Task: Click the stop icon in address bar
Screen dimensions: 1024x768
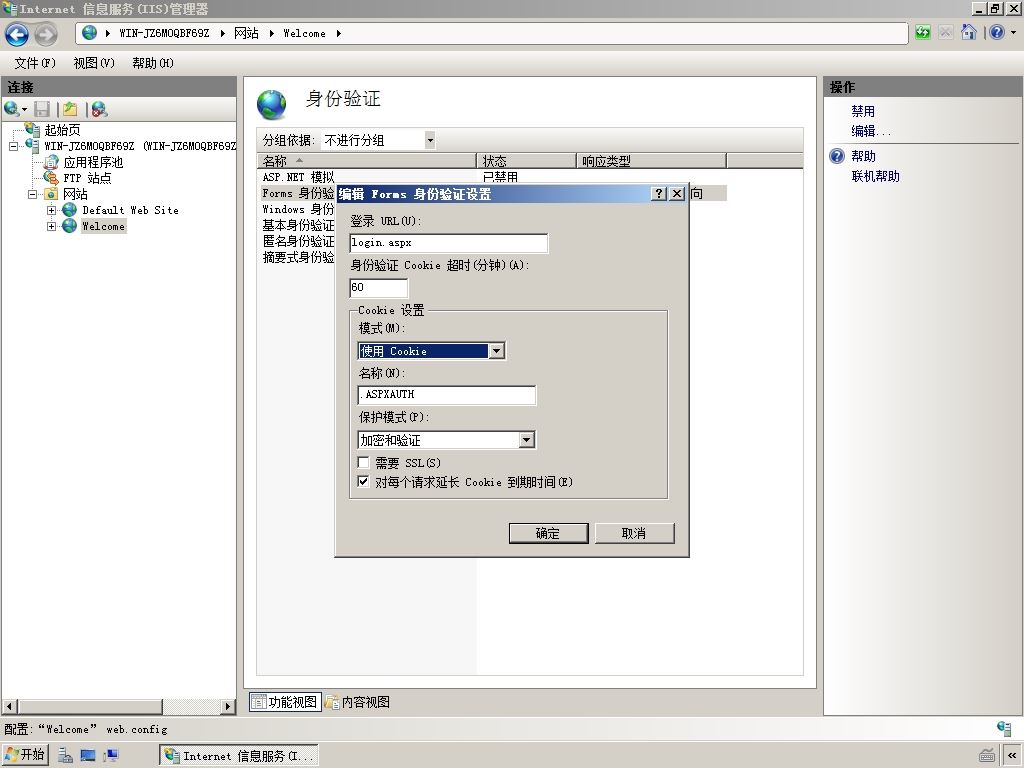Action: [945, 33]
